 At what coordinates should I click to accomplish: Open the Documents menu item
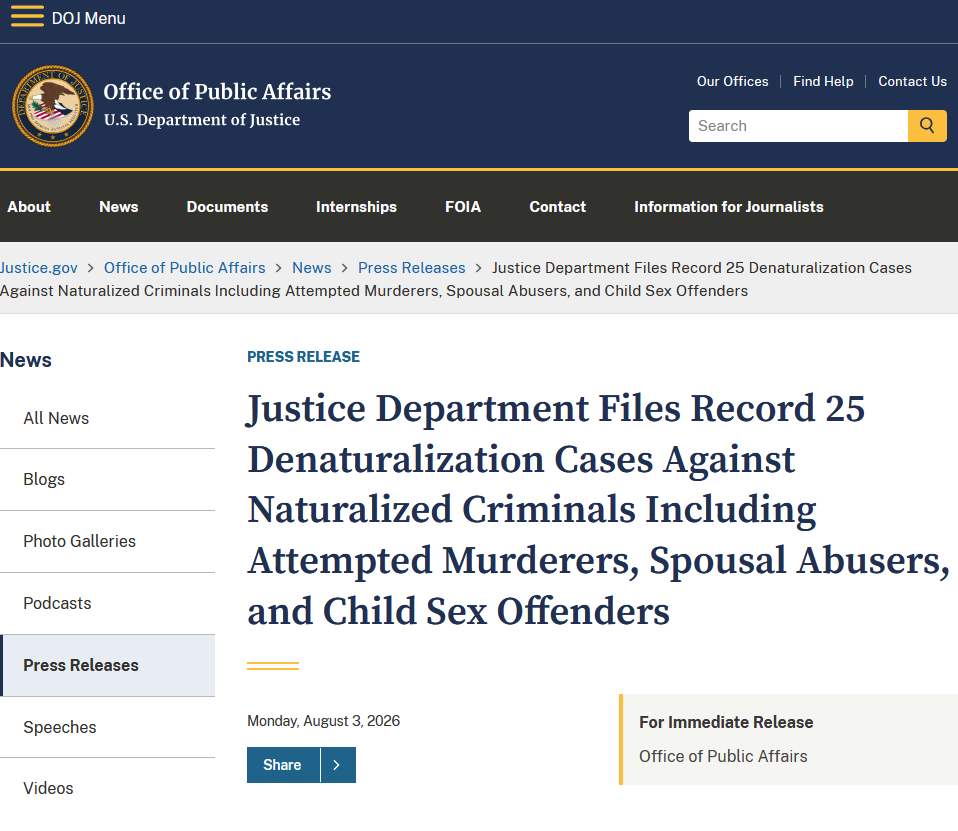coord(227,207)
